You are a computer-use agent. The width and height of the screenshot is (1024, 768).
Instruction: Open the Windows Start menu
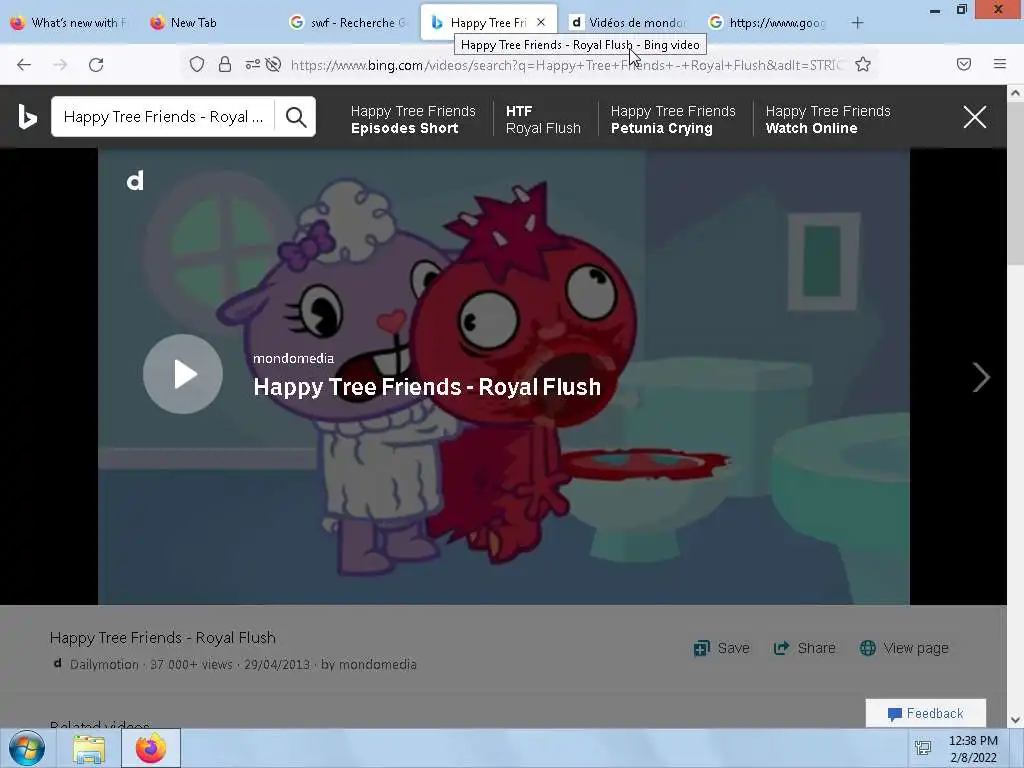tap(27, 748)
